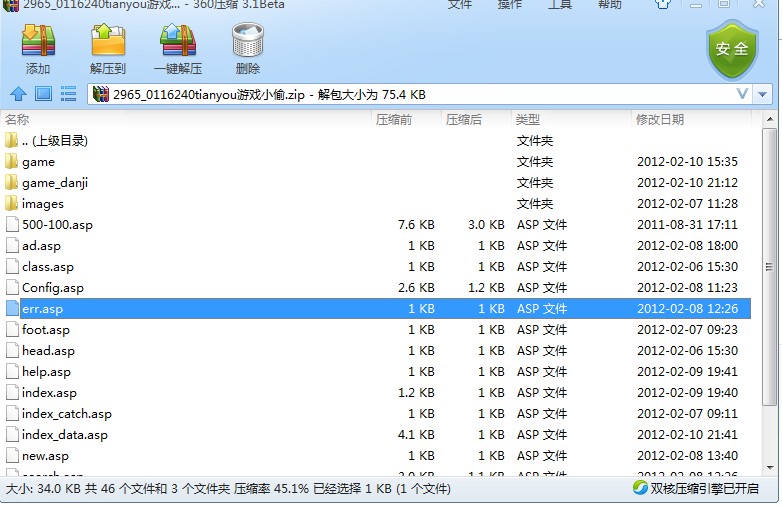
Task: Go up one level with blue arrow
Action: 18,94
